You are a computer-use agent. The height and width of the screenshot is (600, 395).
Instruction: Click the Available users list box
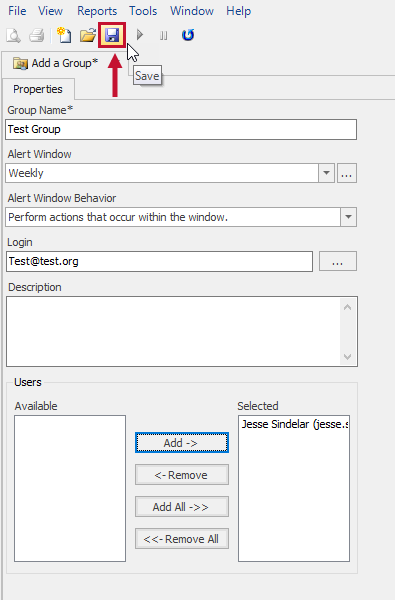pos(70,489)
